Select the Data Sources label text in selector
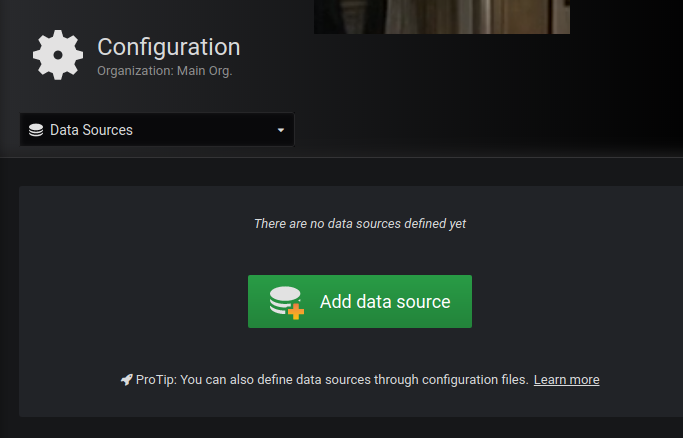 (x=91, y=130)
